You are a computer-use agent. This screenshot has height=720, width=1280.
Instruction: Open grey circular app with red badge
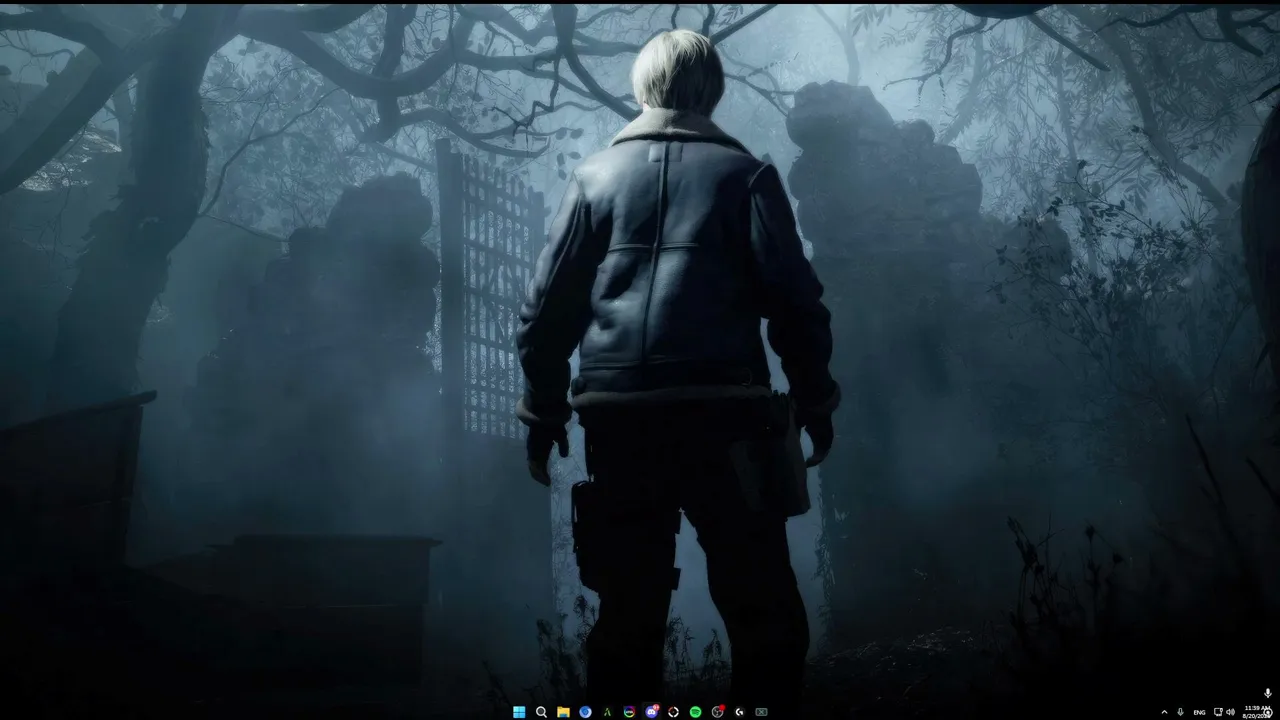717,712
